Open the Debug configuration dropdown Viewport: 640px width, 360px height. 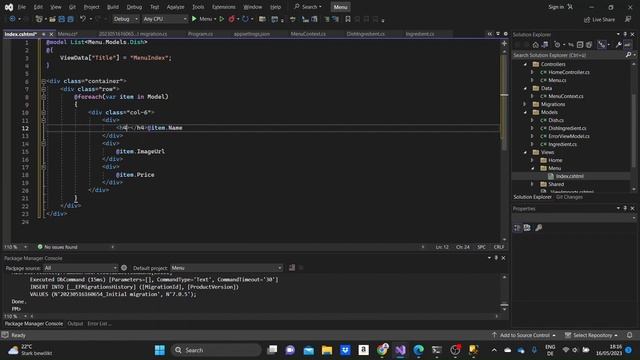(x=125, y=19)
